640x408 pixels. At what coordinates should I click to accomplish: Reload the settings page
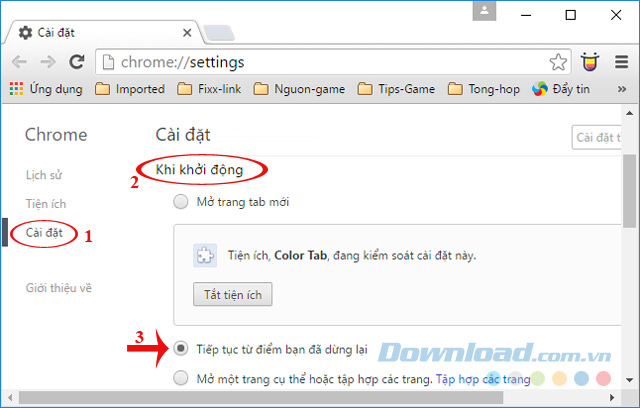[77, 62]
